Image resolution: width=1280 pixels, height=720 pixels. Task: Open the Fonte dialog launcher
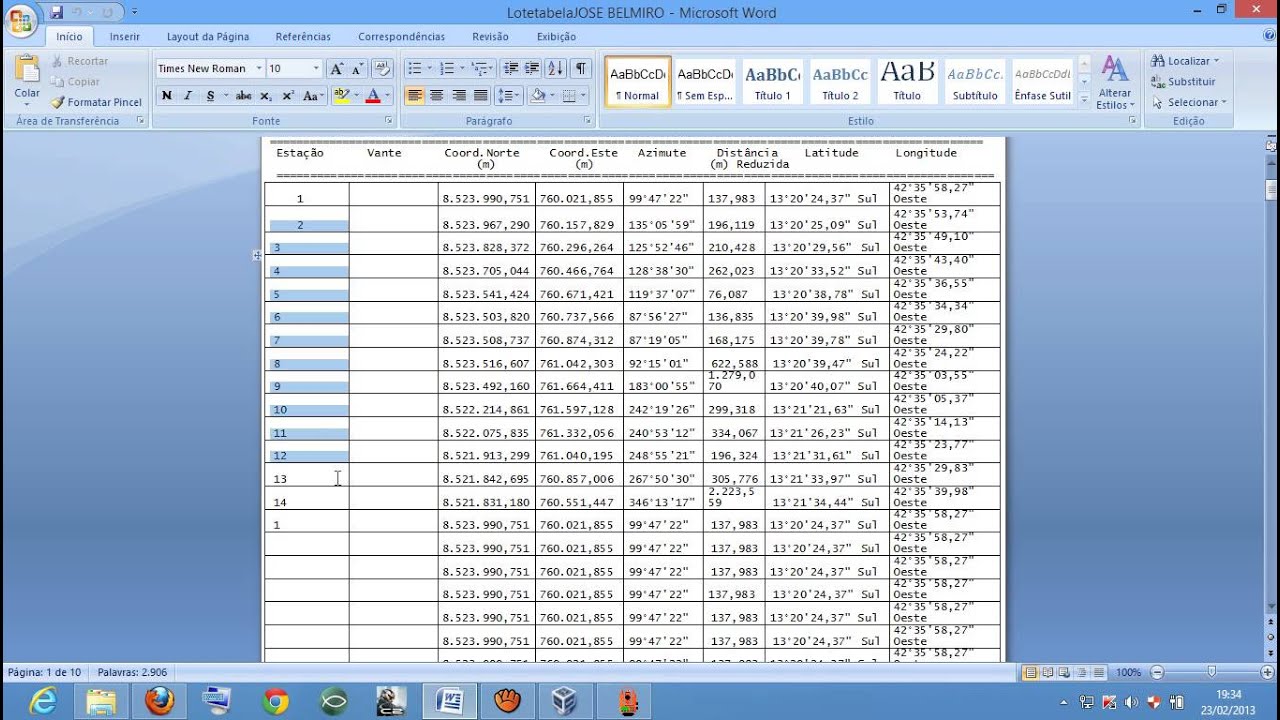pyautogui.click(x=390, y=121)
